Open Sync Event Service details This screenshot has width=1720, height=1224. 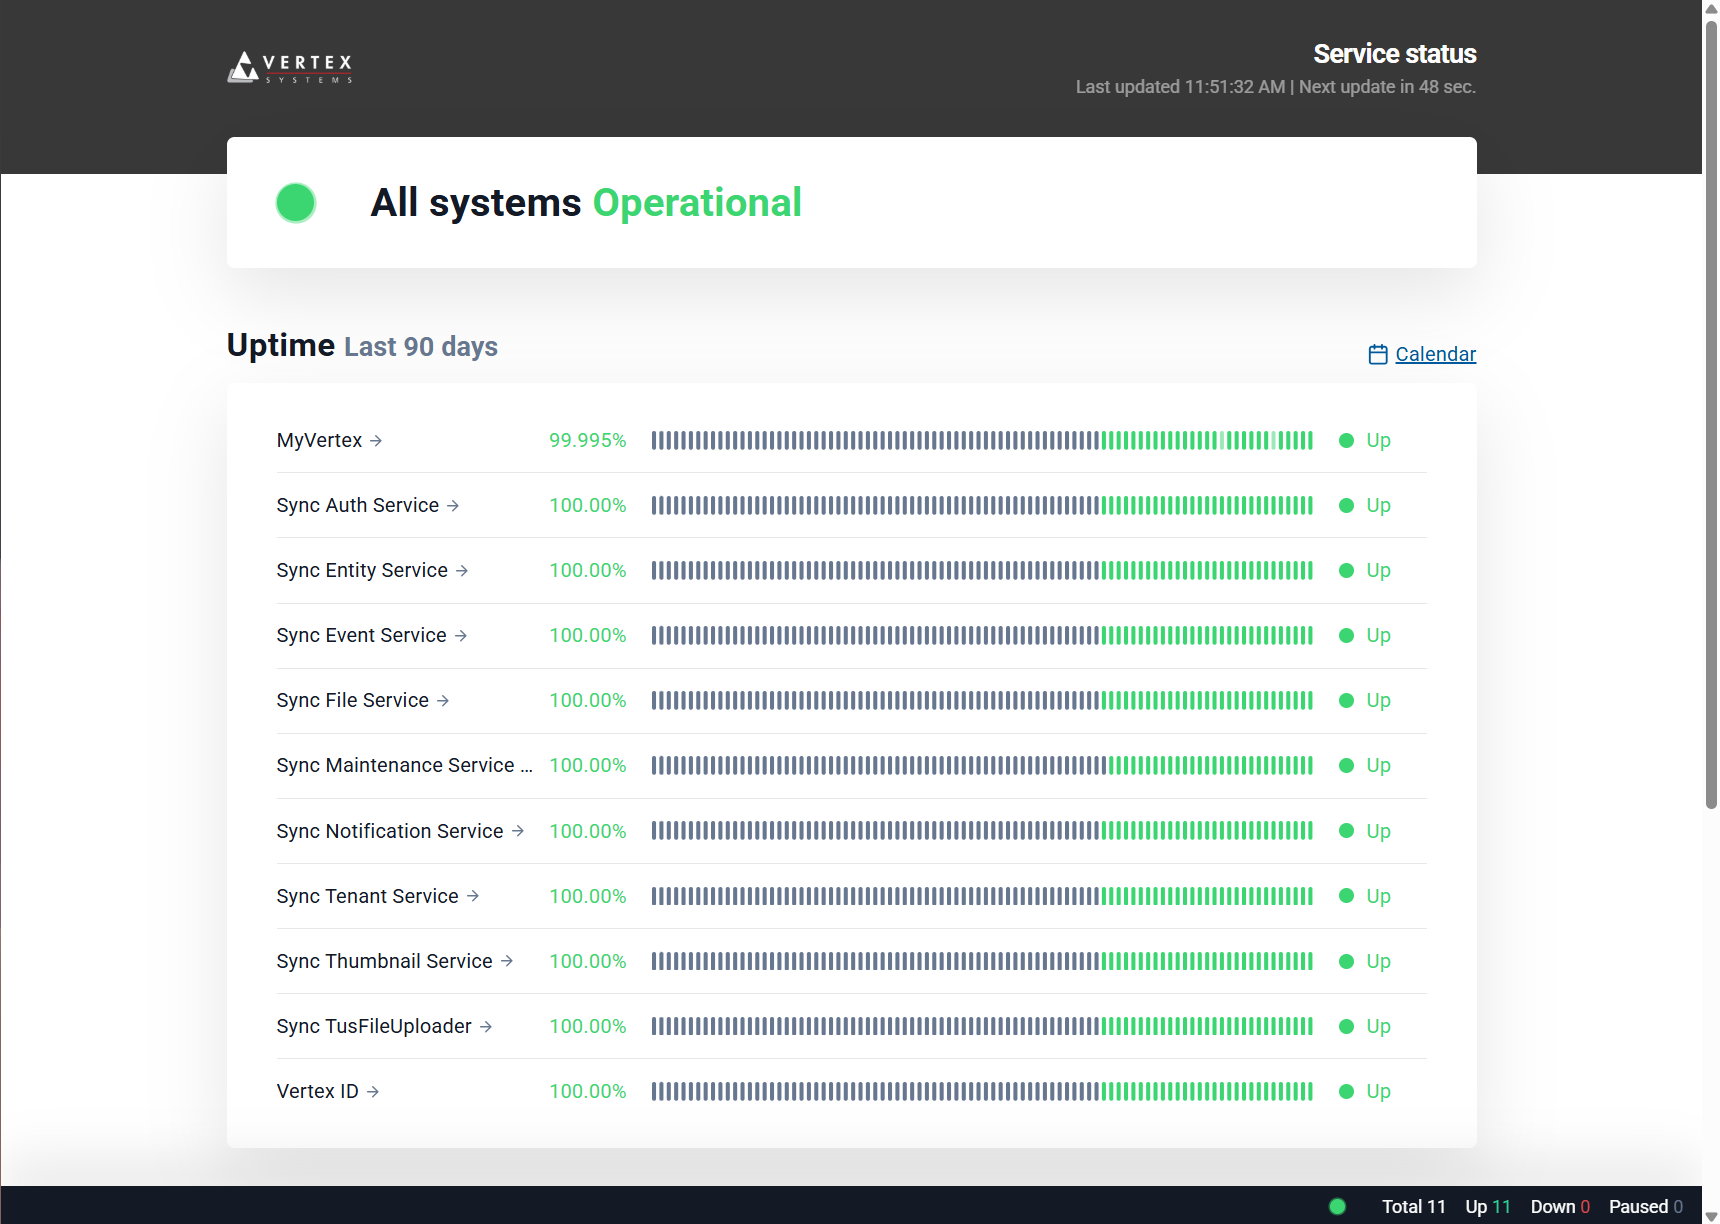[x=361, y=635]
